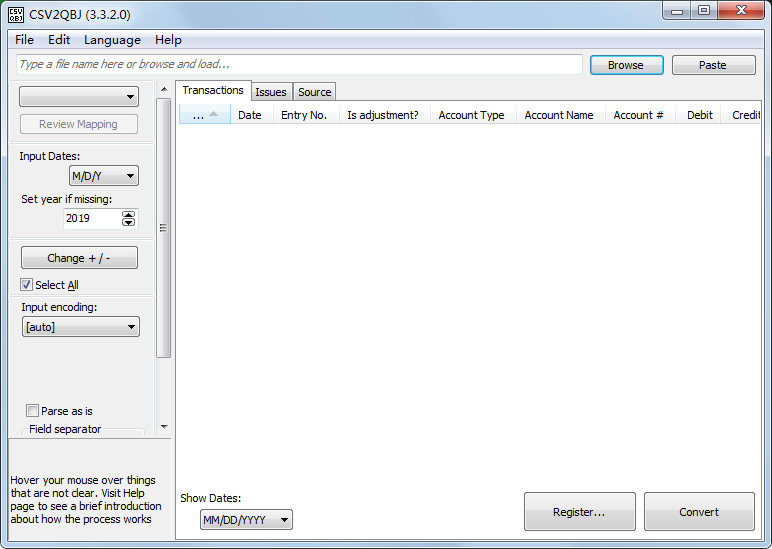Click the left panel scroll up arrow
This screenshot has width=772, height=549.
[164, 90]
